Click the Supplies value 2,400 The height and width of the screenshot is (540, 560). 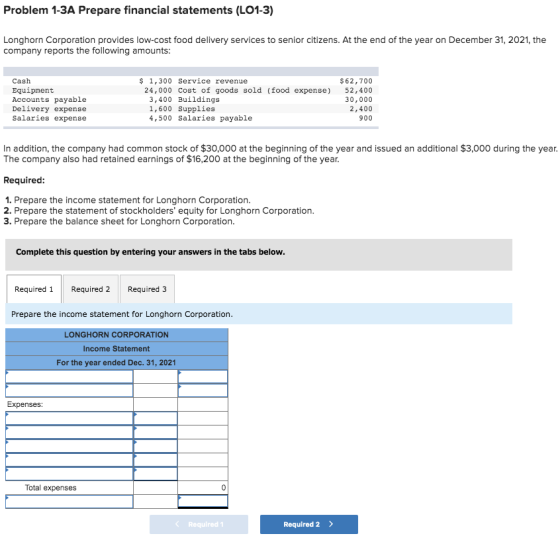(361, 109)
